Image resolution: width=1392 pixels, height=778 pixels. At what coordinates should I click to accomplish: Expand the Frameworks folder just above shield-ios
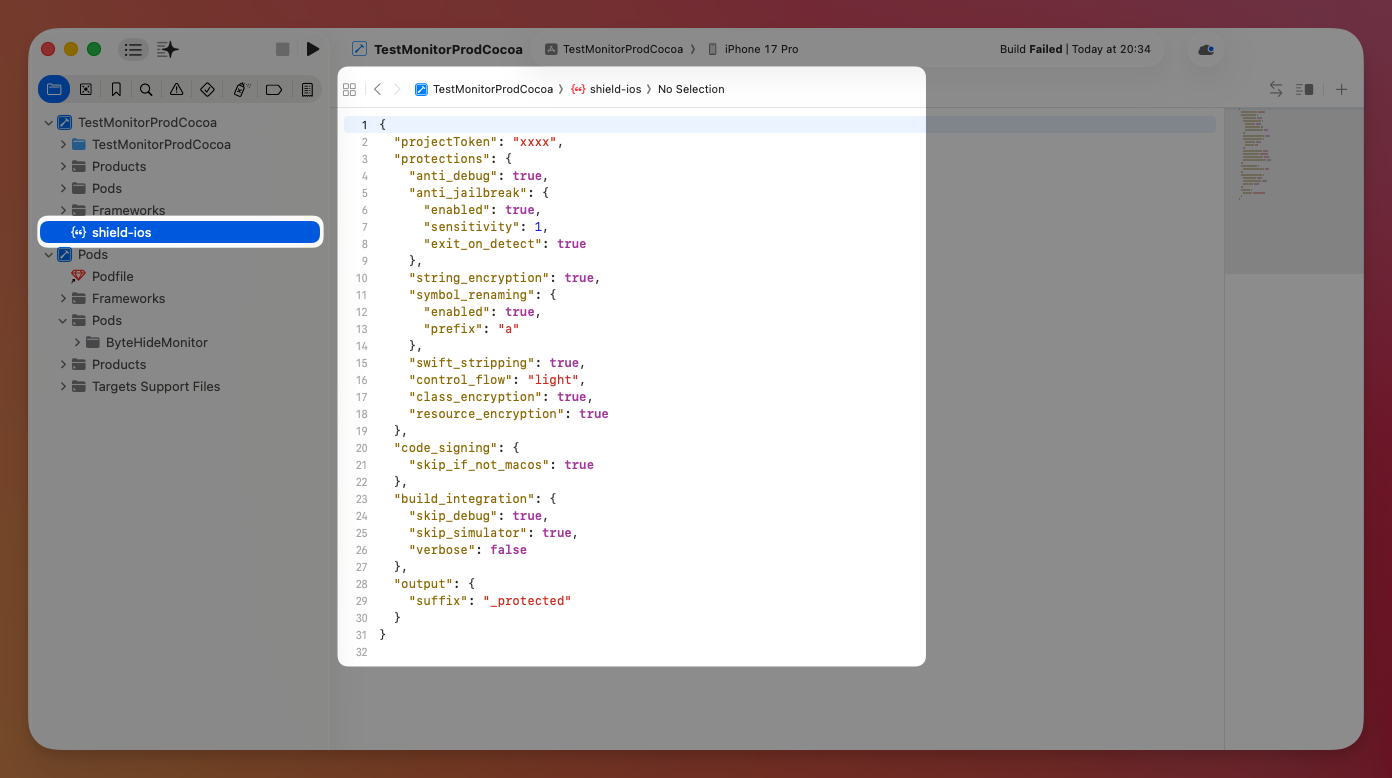point(63,211)
